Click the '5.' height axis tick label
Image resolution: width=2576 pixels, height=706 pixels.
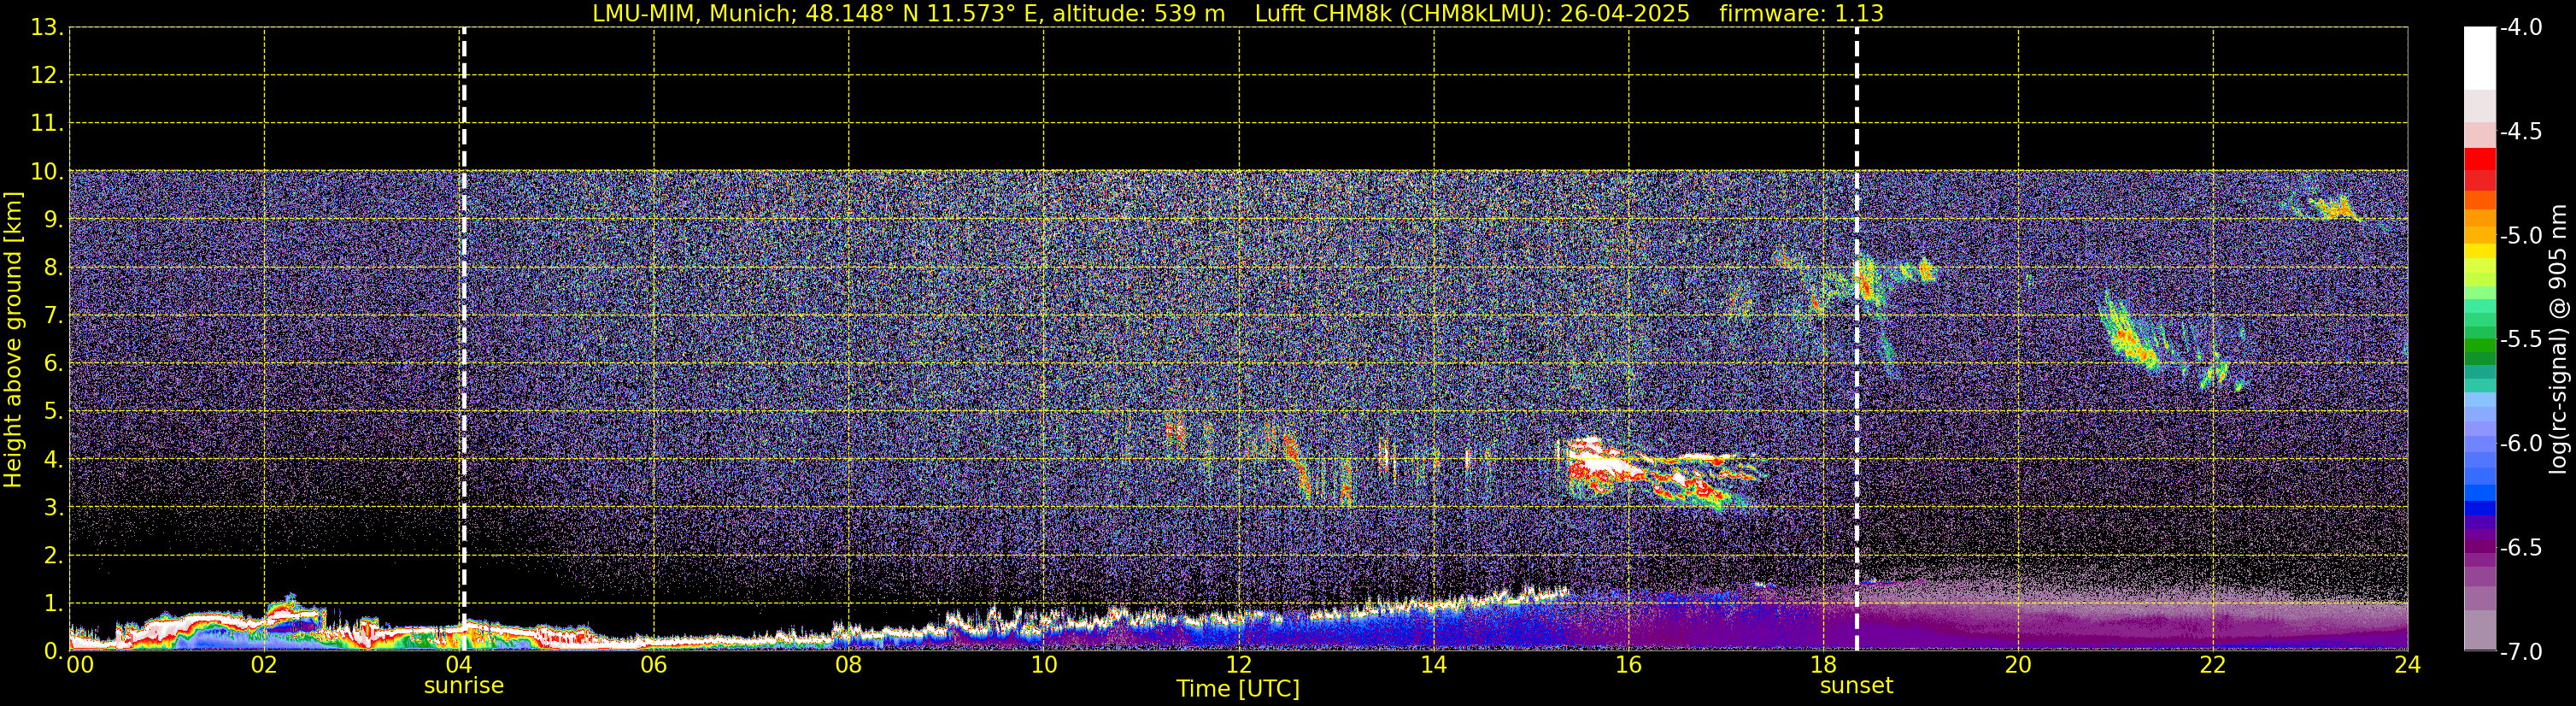[x=53, y=411]
